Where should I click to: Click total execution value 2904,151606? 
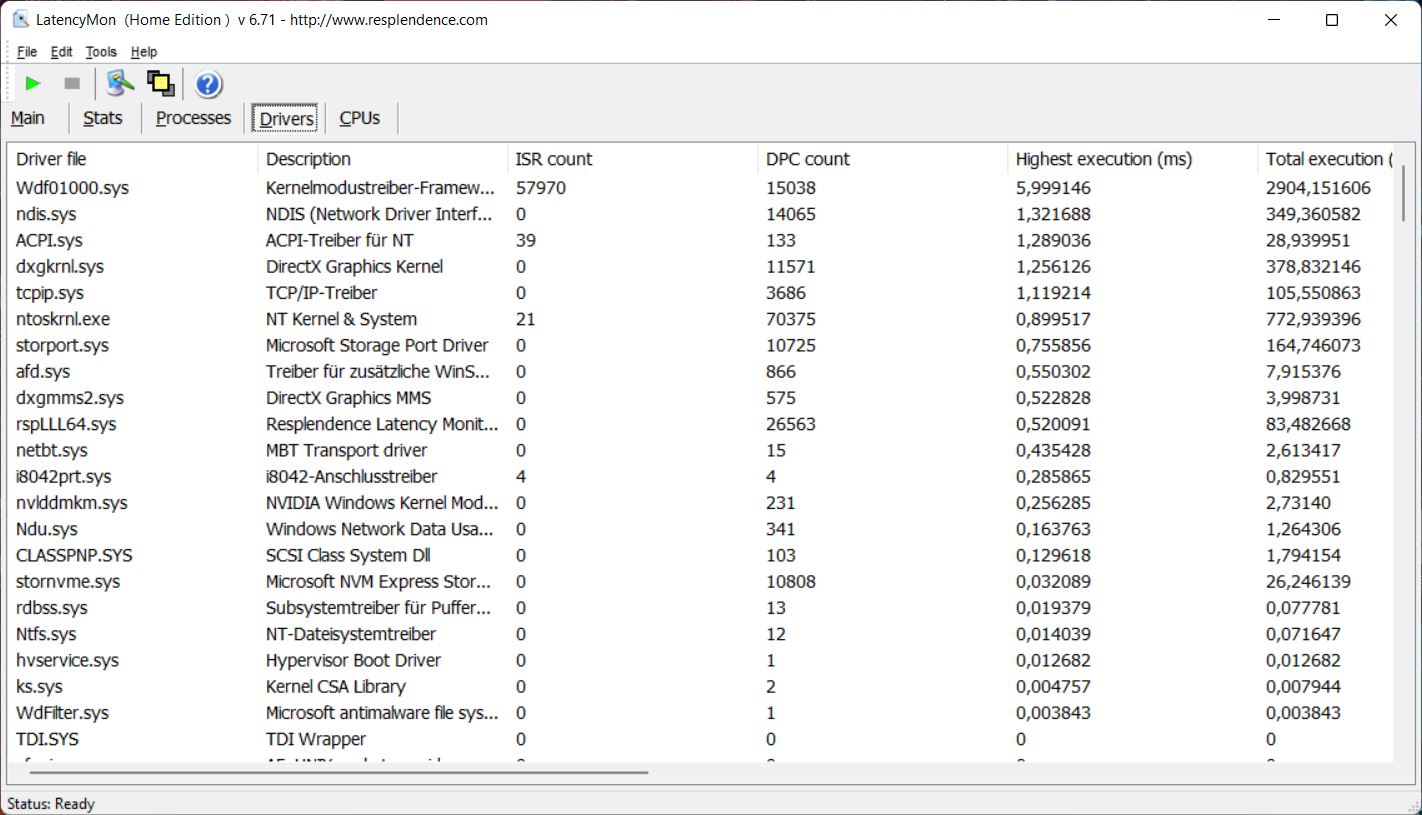pyautogui.click(x=1318, y=188)
